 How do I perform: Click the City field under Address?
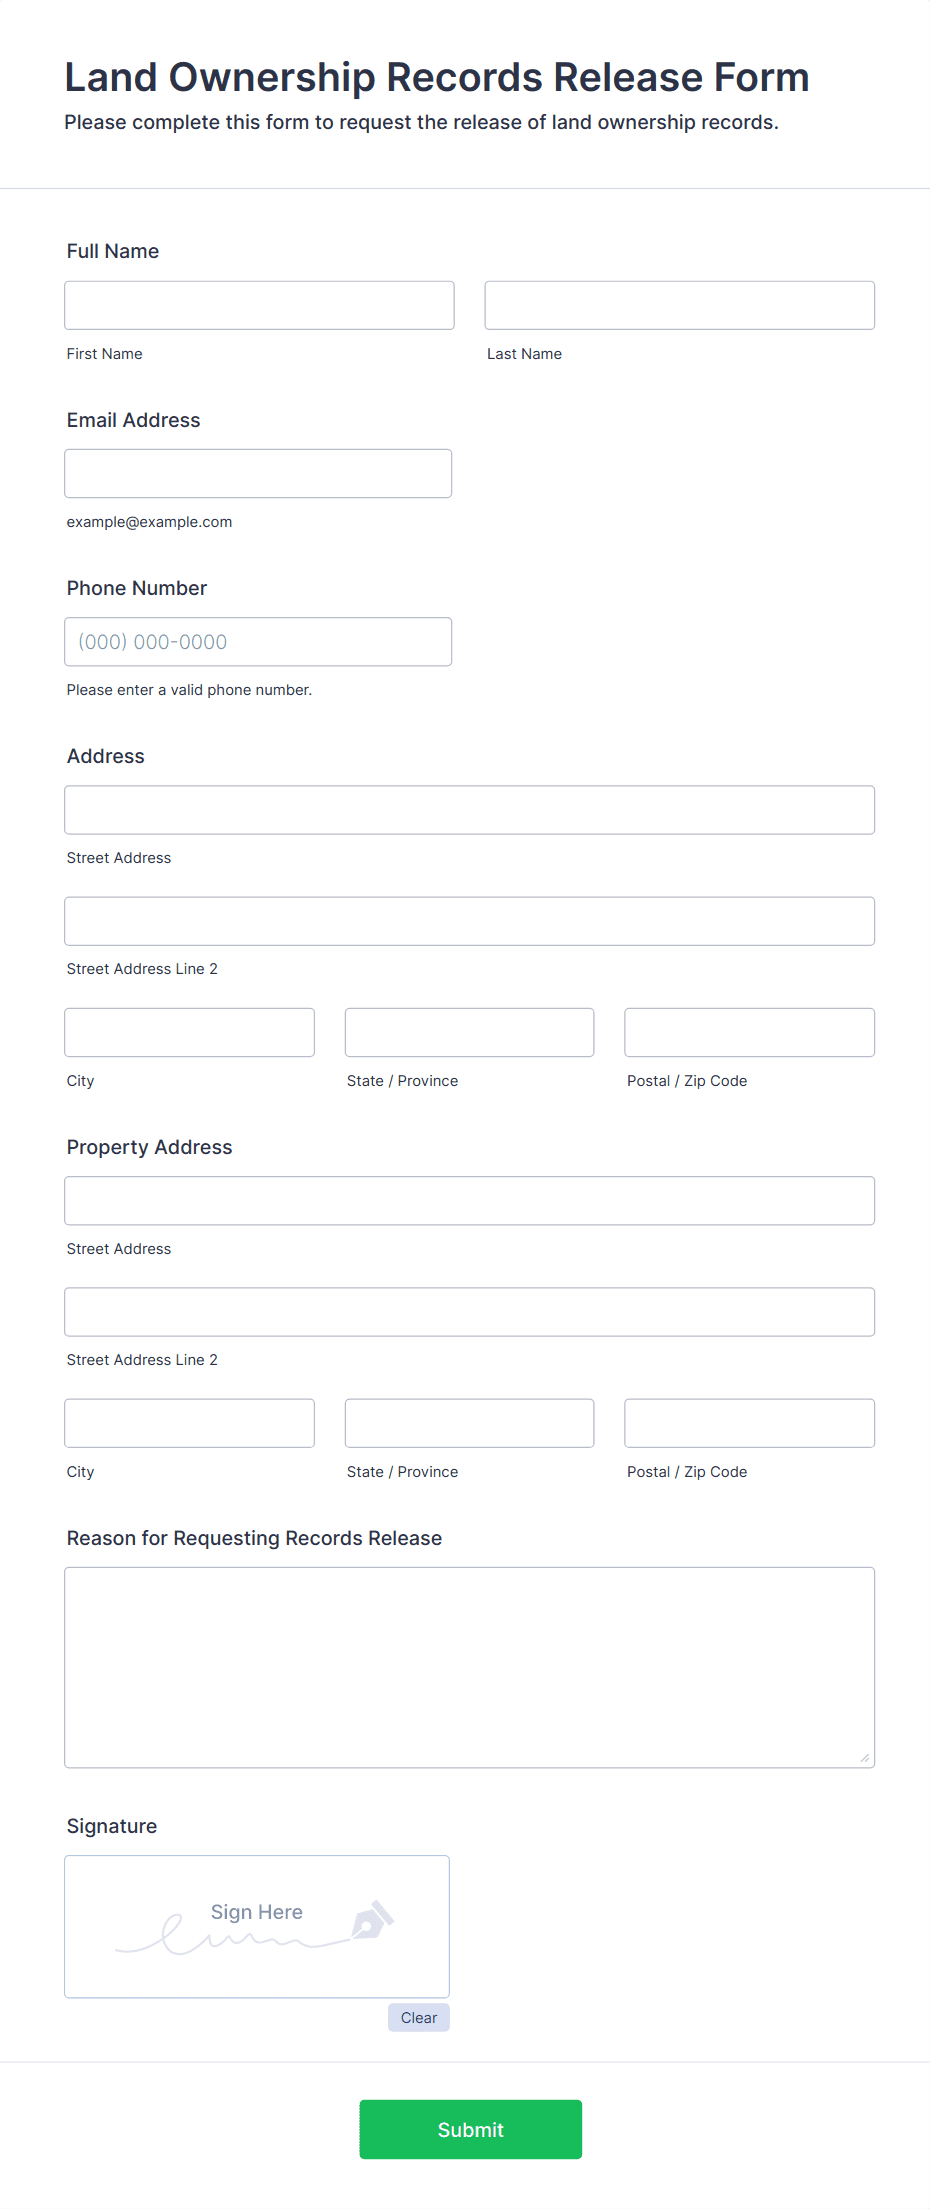coord(189,1032)
